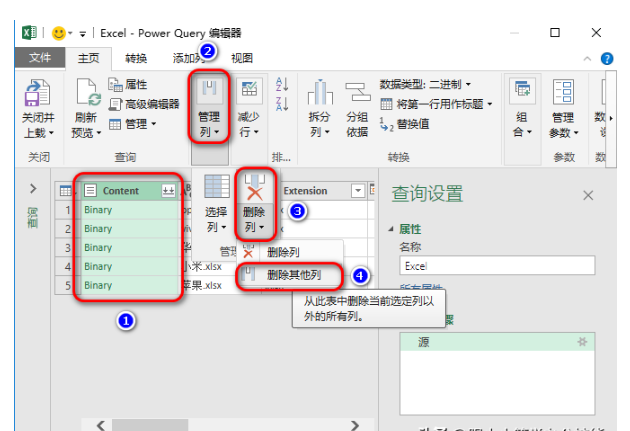The image size is (630, 431).
Task: Switch to the 主页 ribbon tab
Action: click(x=88, y=58)
